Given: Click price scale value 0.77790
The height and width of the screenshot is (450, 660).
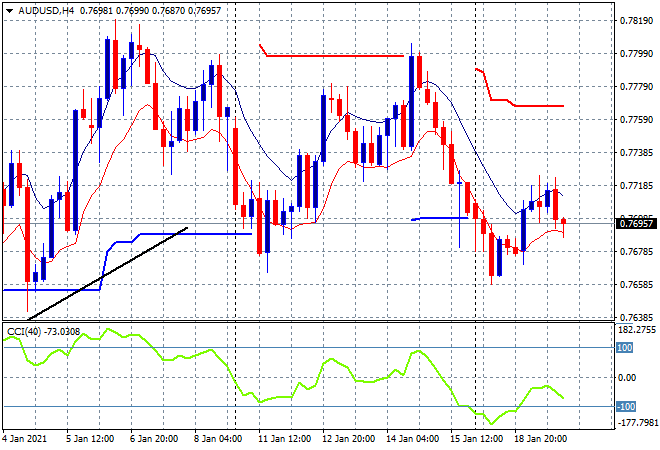Looking at the screenshot, I should coord(636,87).
